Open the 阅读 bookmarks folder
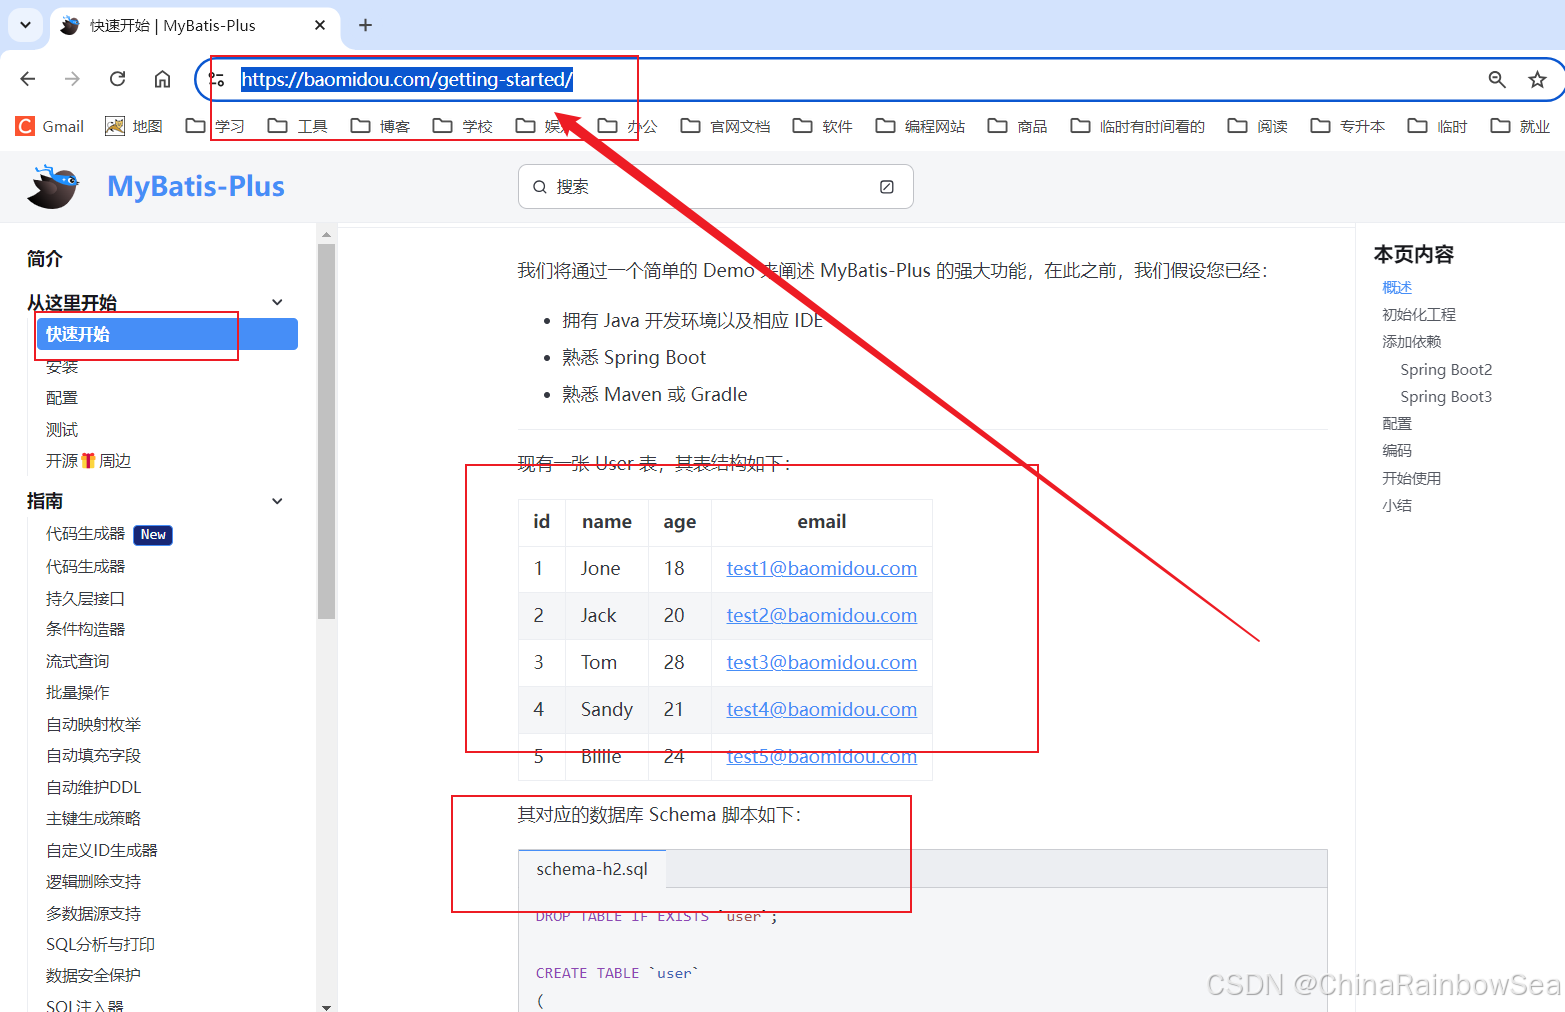 [1258, 126]
